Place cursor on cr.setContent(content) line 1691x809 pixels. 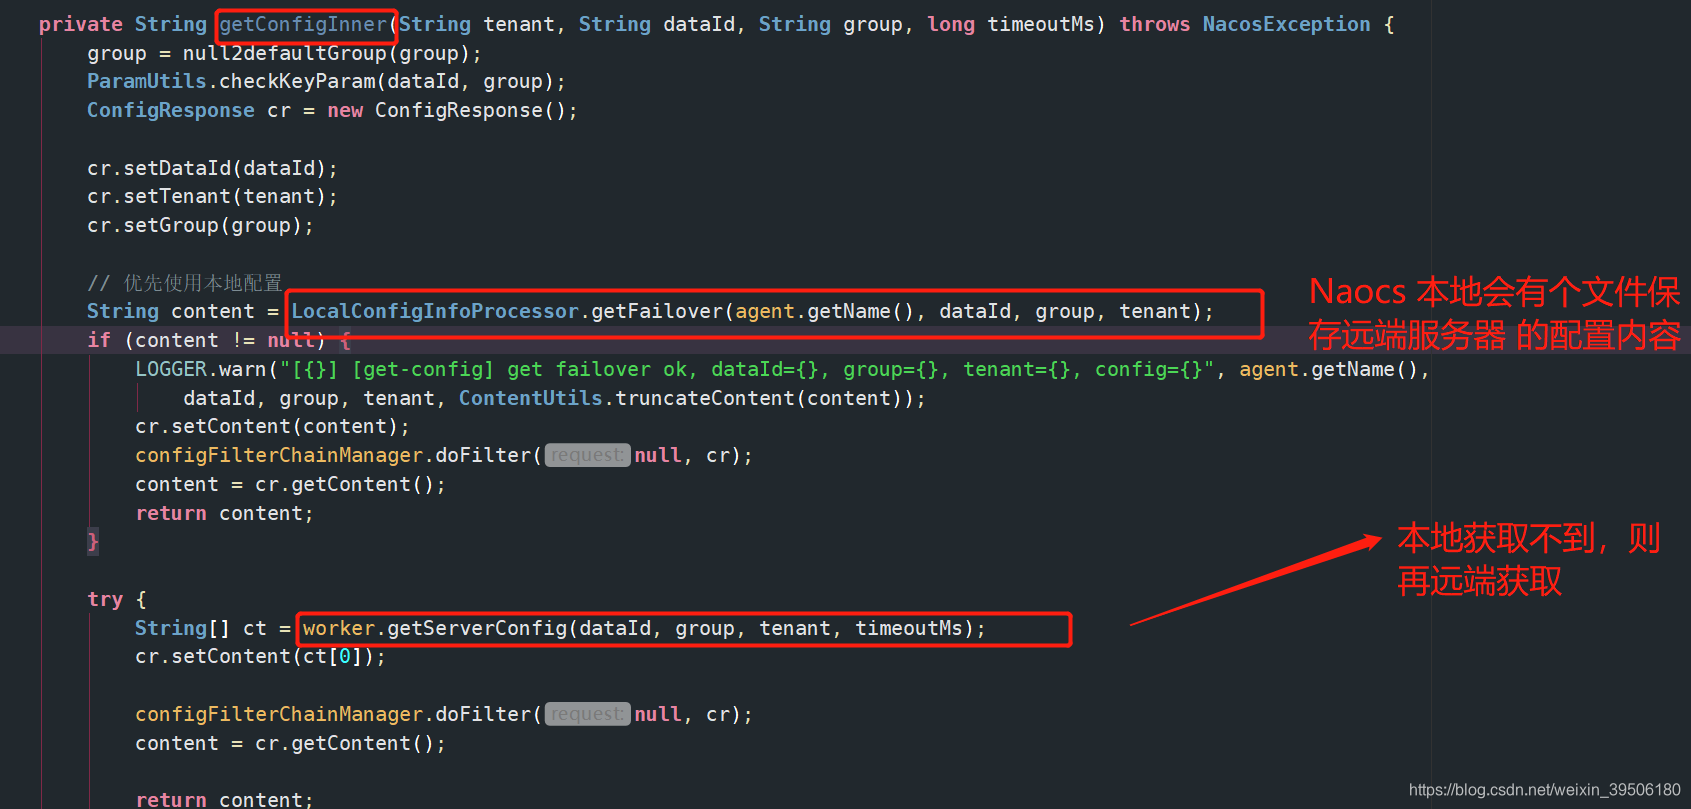(272, 426)
